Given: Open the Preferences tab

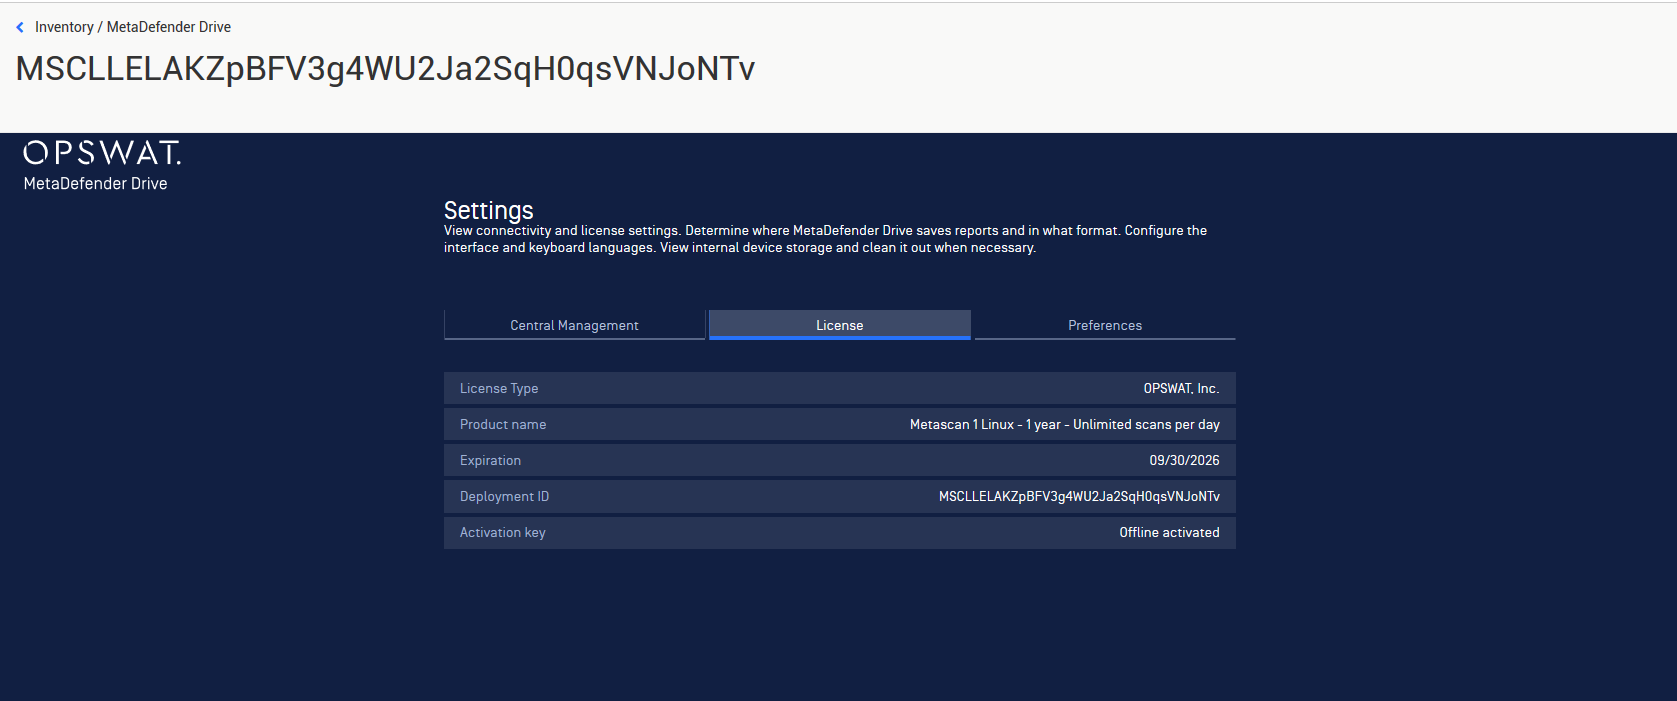Looking at the screenshot, I should [x=1105, y=325].
